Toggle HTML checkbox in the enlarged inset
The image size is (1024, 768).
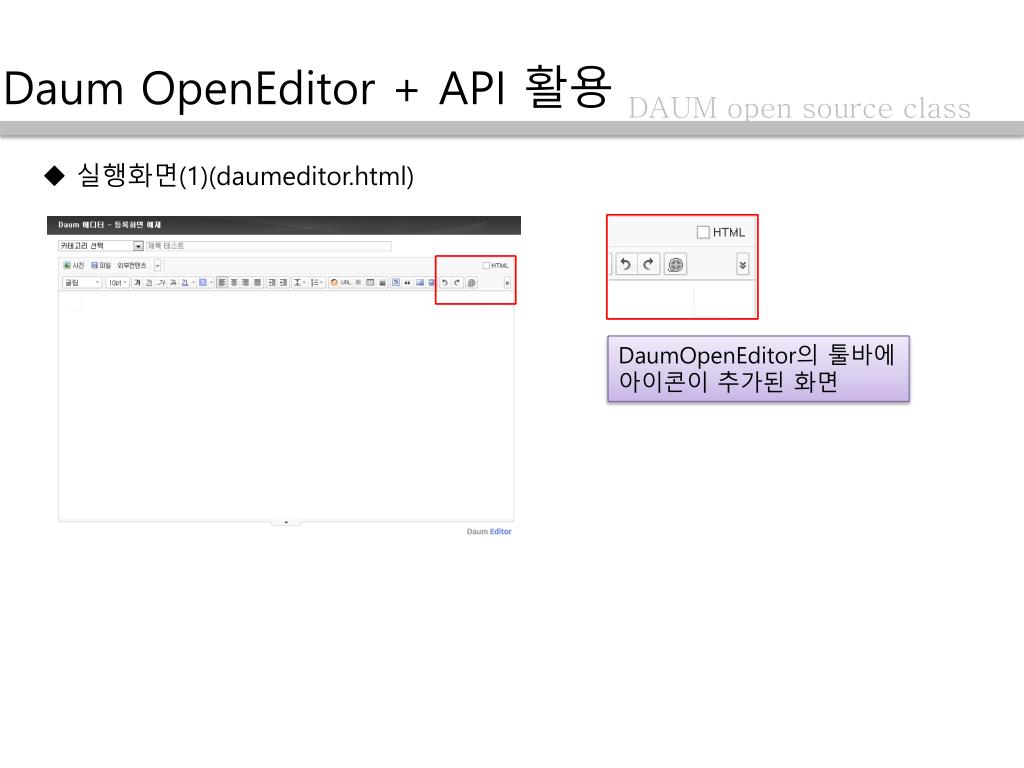click(703, 232)
